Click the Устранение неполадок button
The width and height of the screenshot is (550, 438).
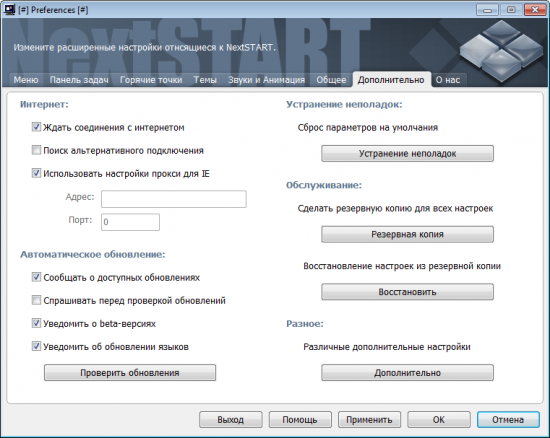[407, 154]
